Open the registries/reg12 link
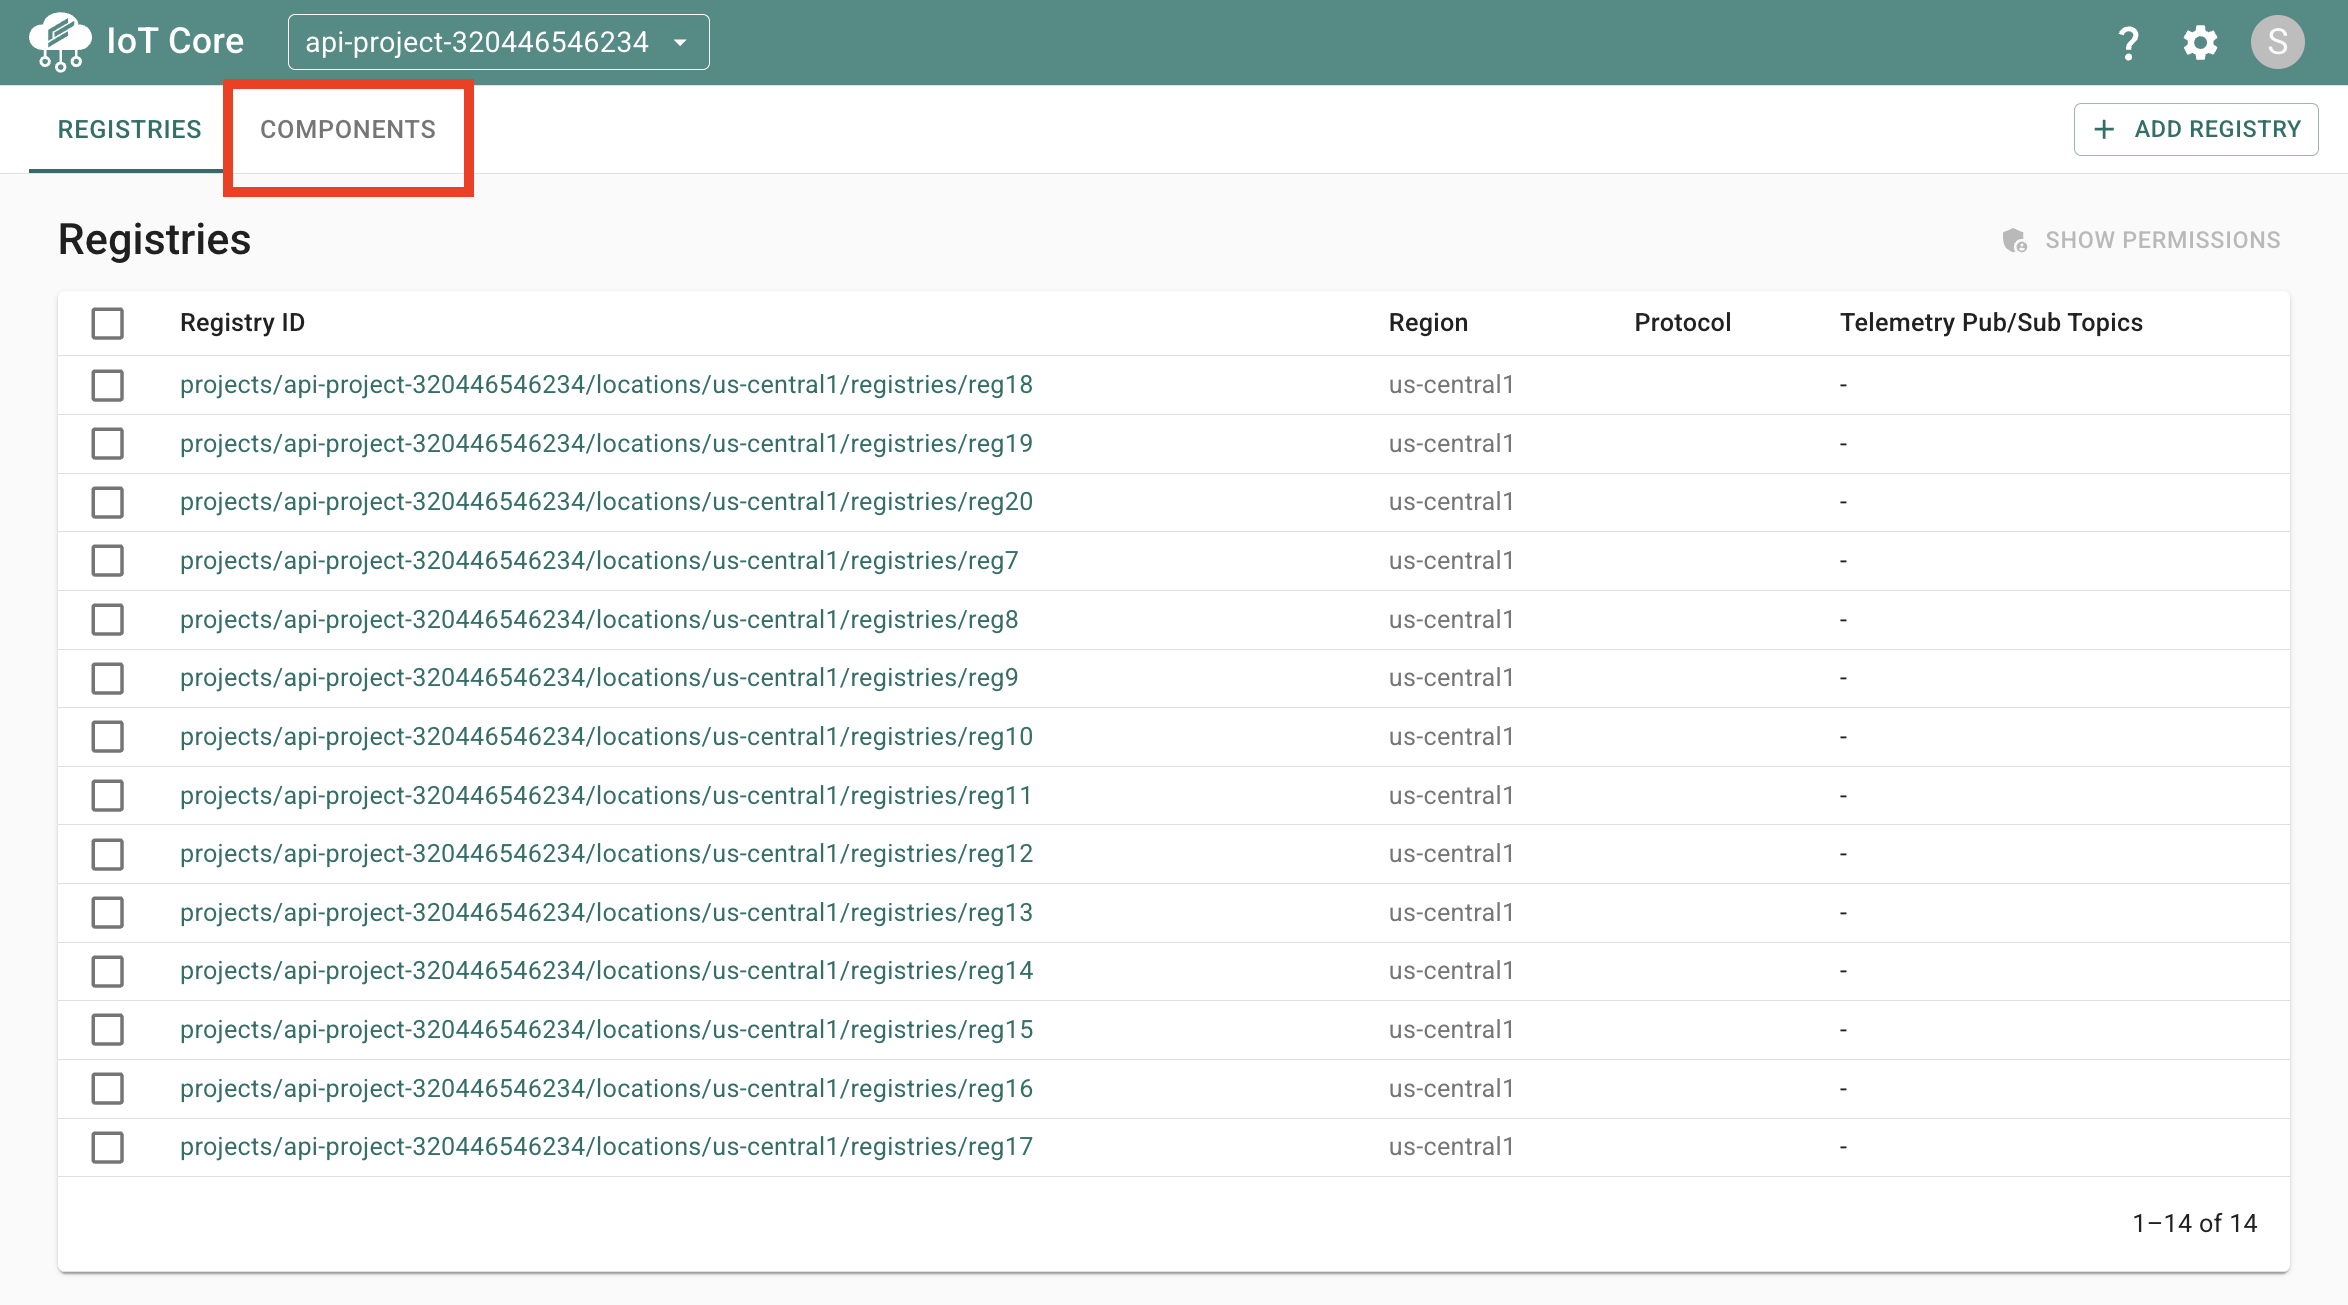 [606, 854]
